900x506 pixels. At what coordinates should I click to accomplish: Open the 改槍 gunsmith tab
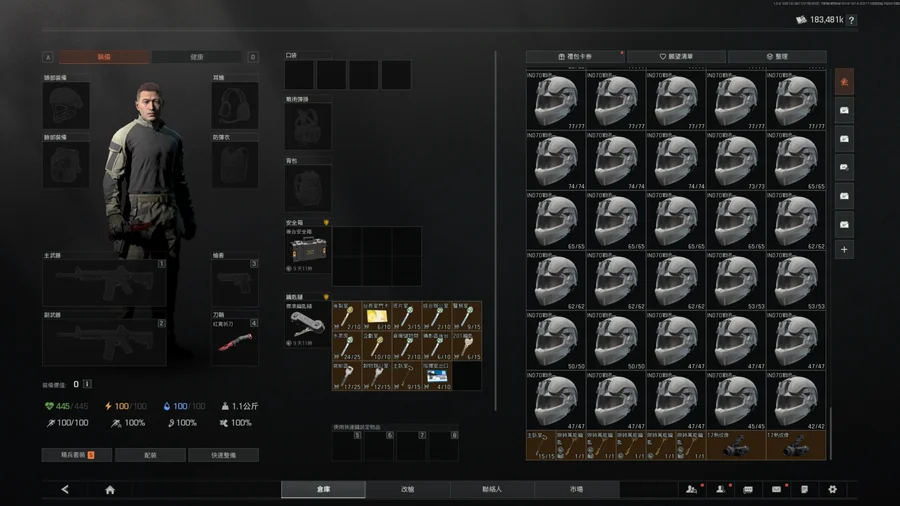408,489
